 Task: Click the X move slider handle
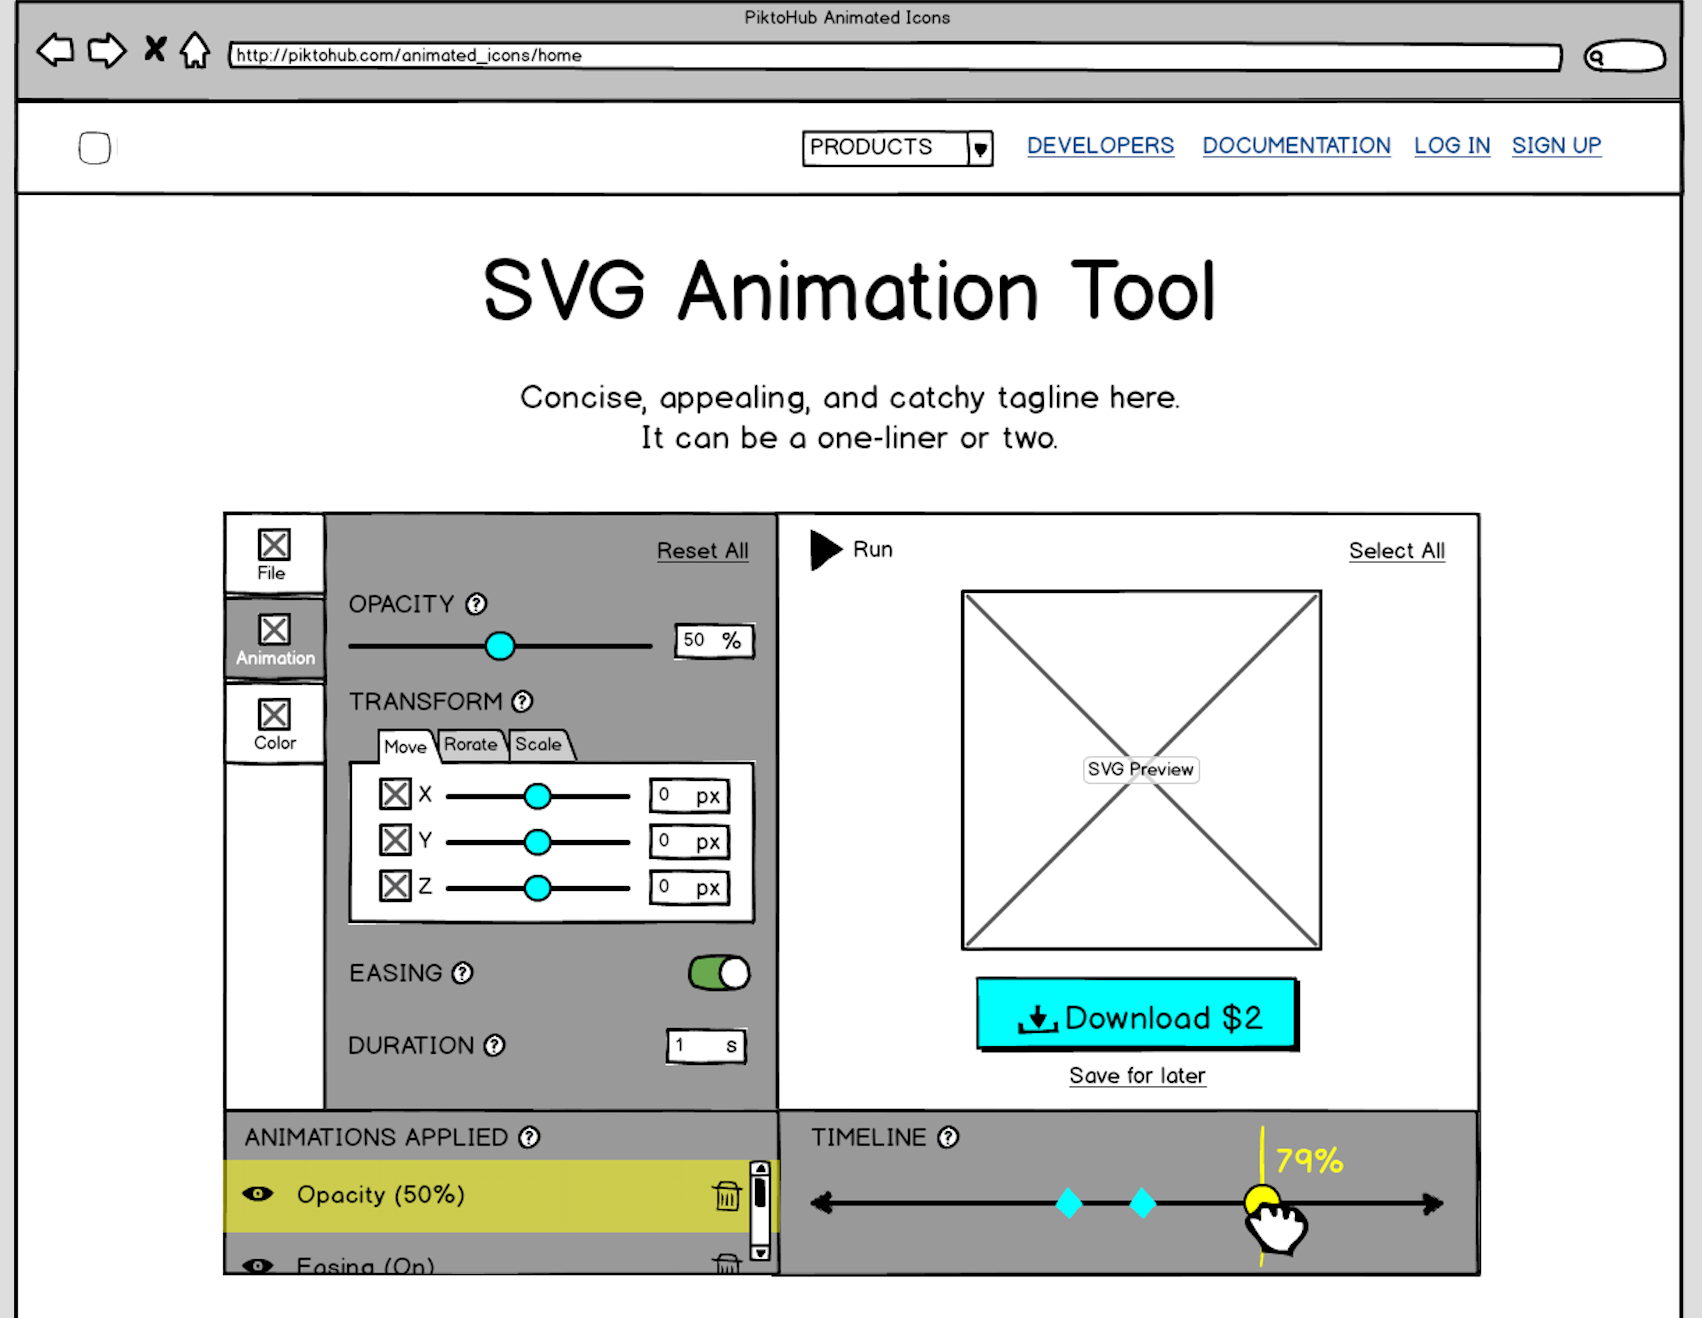coord(538,796)
